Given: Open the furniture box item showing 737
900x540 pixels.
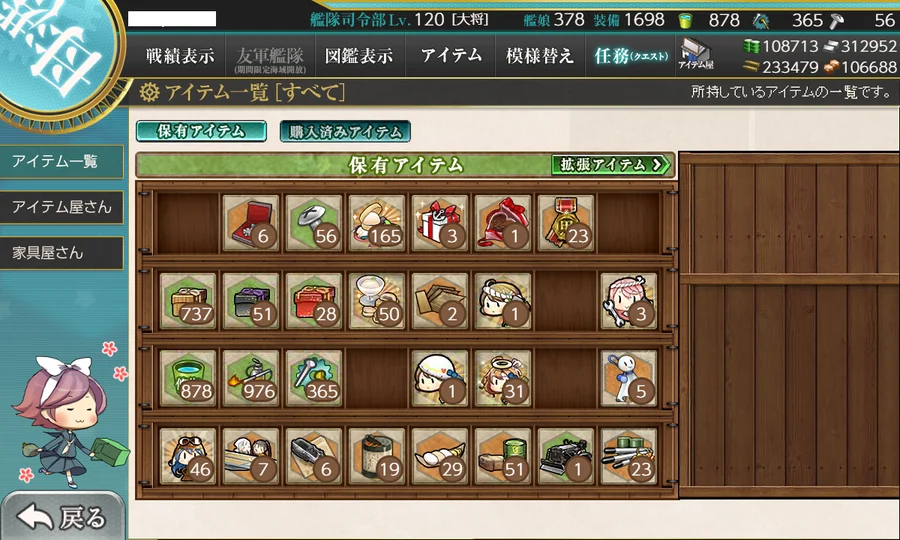Looking at the screenshot, I should (188, 301).
